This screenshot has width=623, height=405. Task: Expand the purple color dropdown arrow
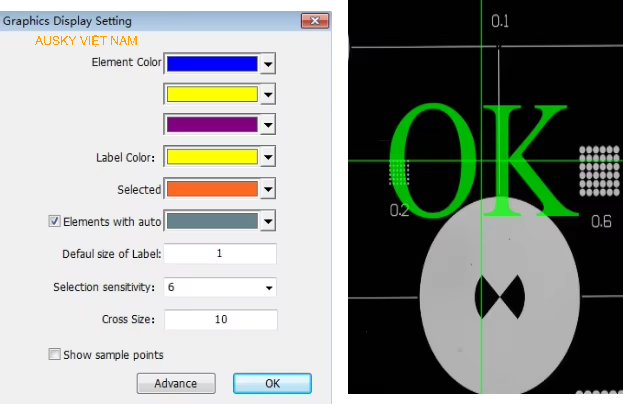268,125
